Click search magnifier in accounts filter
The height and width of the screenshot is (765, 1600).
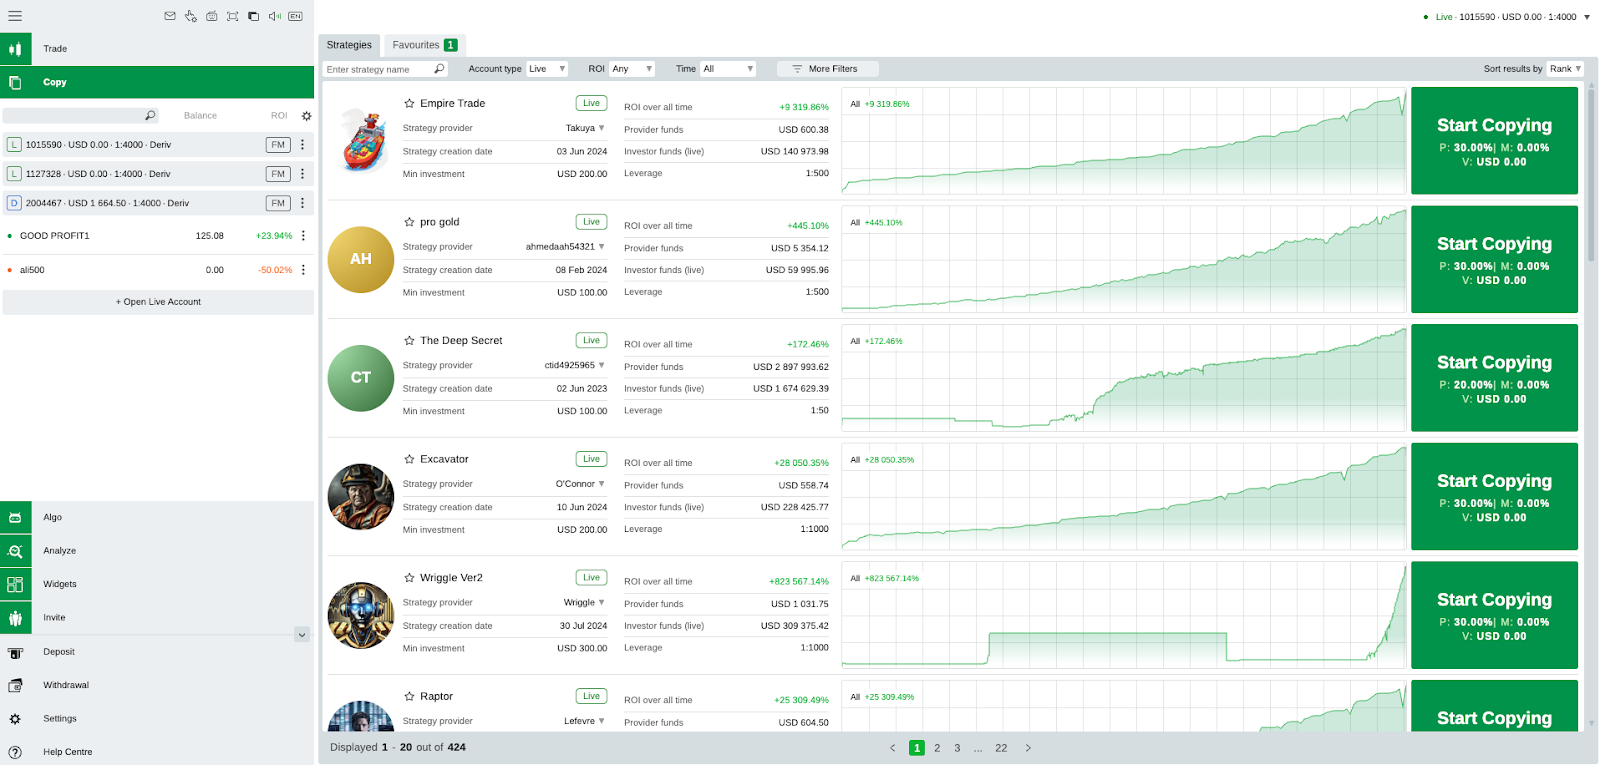(150, 116)
